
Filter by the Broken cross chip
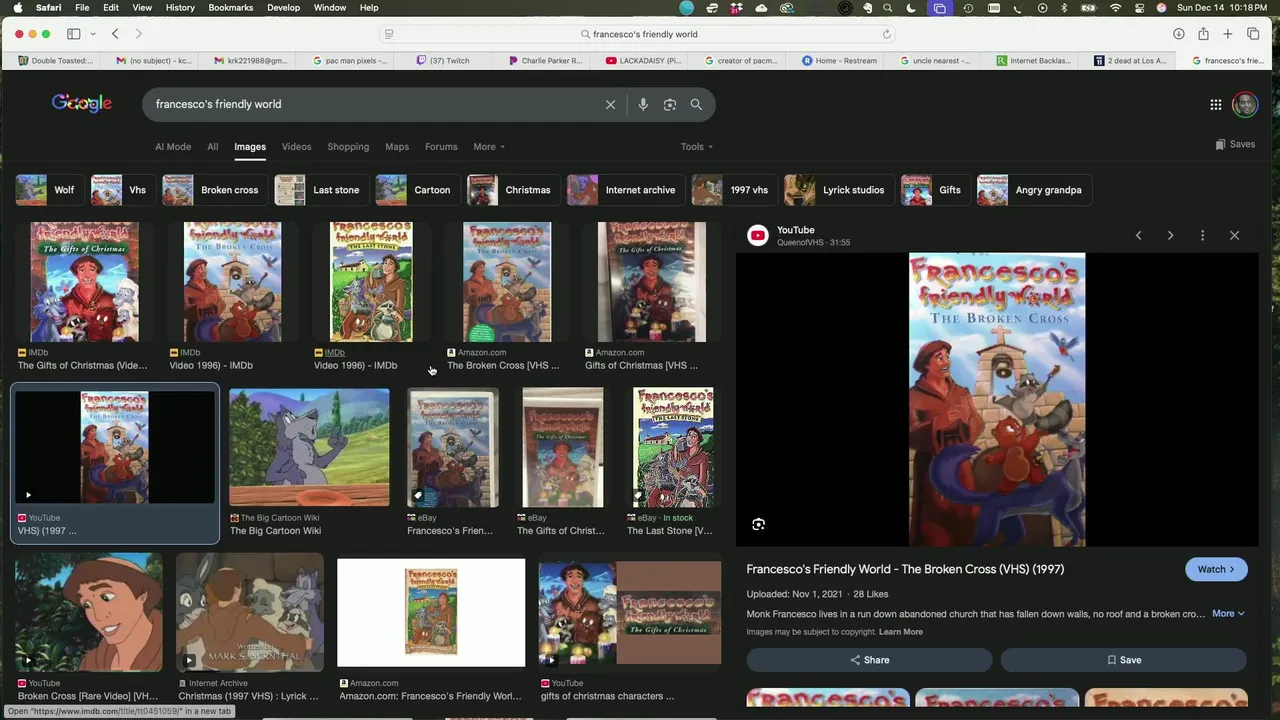tap(214, 190)
